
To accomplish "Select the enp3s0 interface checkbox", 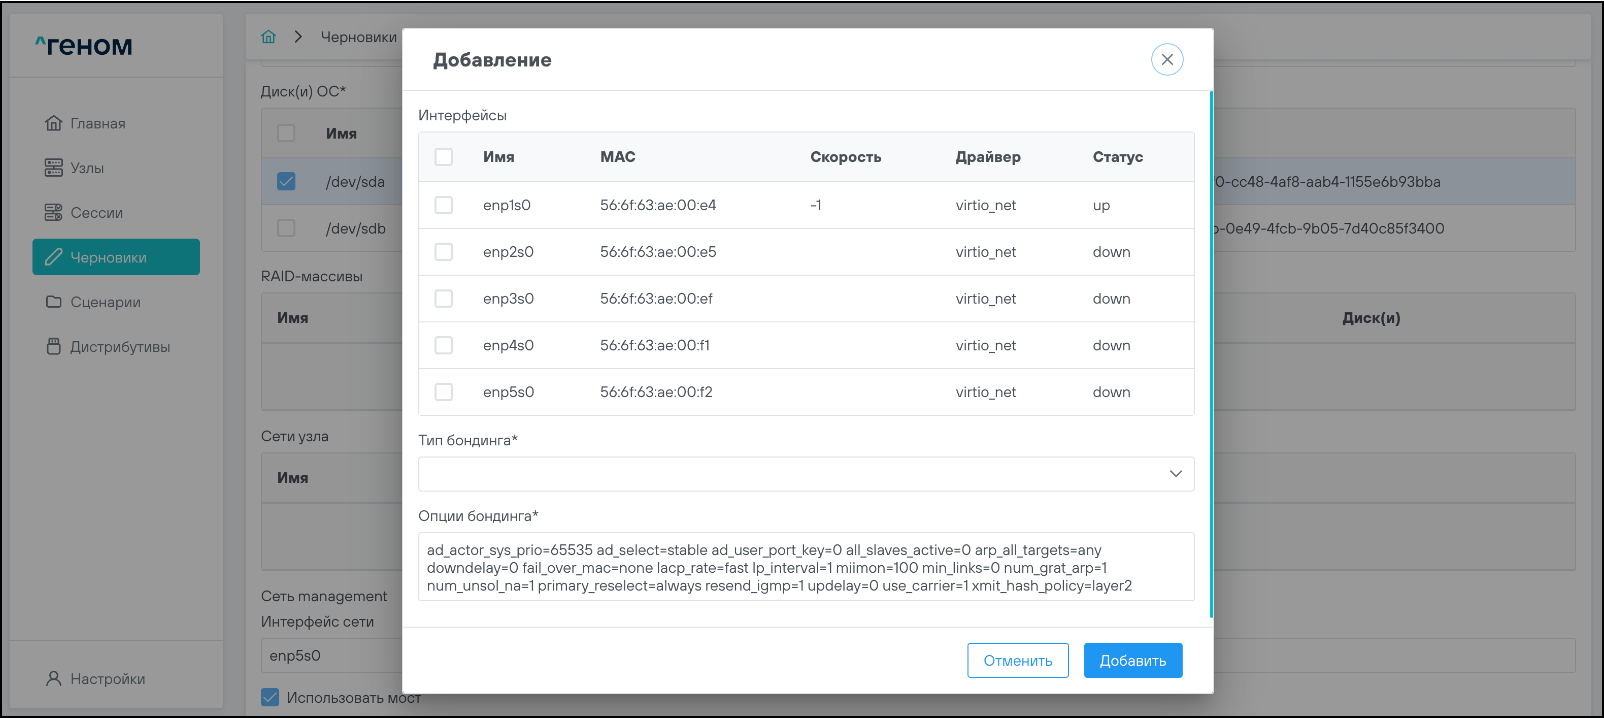I will (444, 299).
